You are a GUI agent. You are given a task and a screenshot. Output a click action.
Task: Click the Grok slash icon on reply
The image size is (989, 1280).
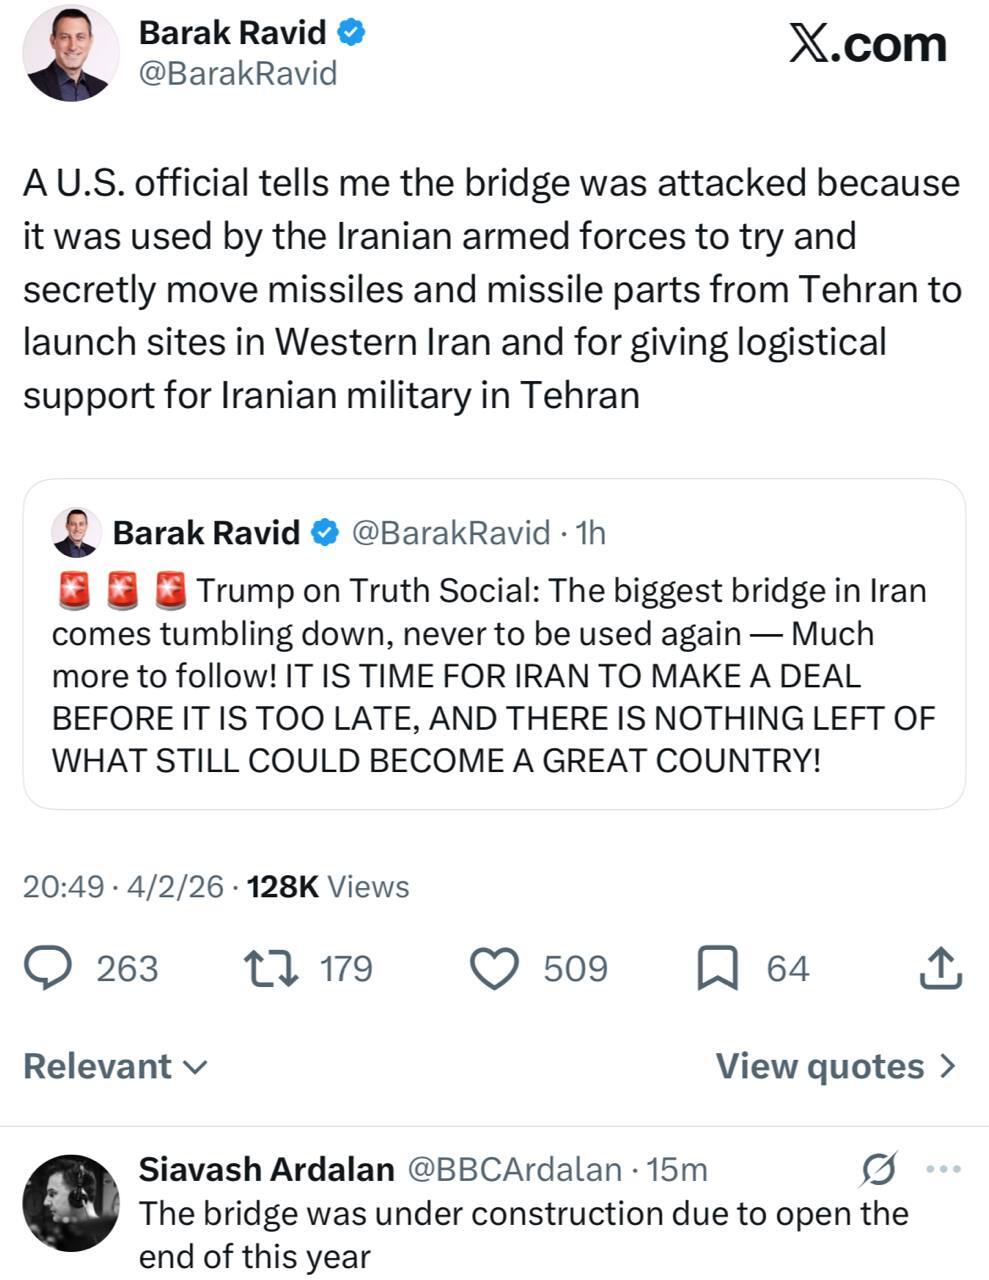877,1168
